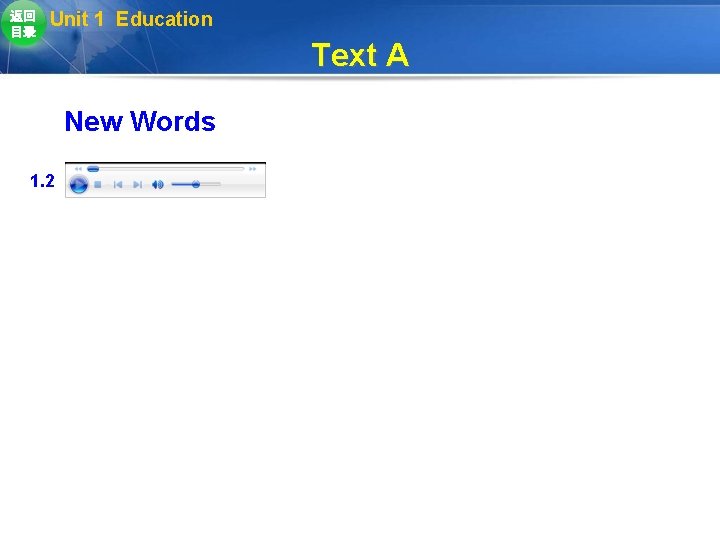The width and height of the screenshot is (720, 540).
Task: Click the Unit 1 Education header text
Action: [x=131, y=19]
